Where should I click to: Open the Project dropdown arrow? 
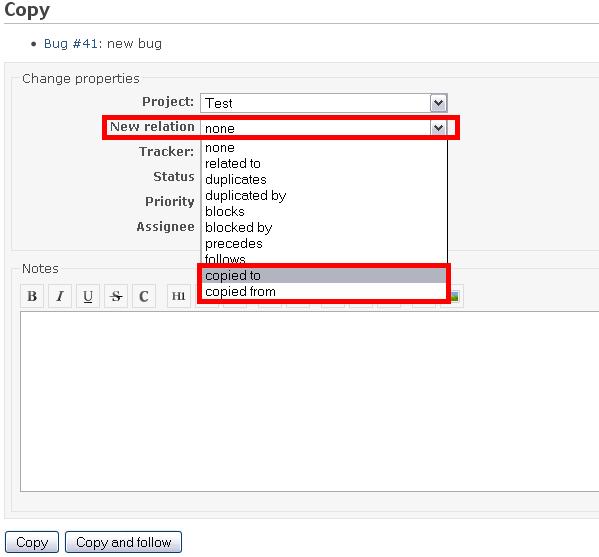(x=439, y=103)
